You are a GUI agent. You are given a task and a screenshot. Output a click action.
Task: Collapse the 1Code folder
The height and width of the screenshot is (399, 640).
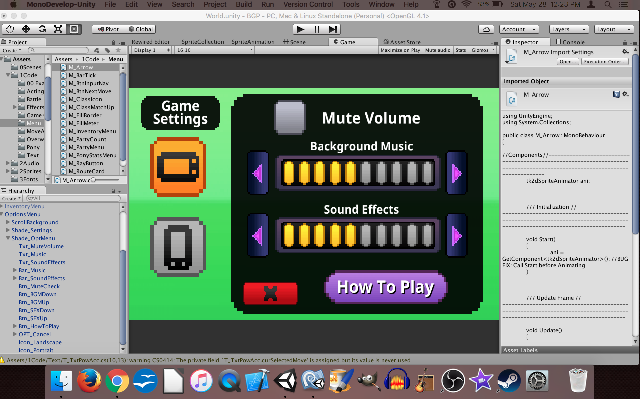coord(8,75)
